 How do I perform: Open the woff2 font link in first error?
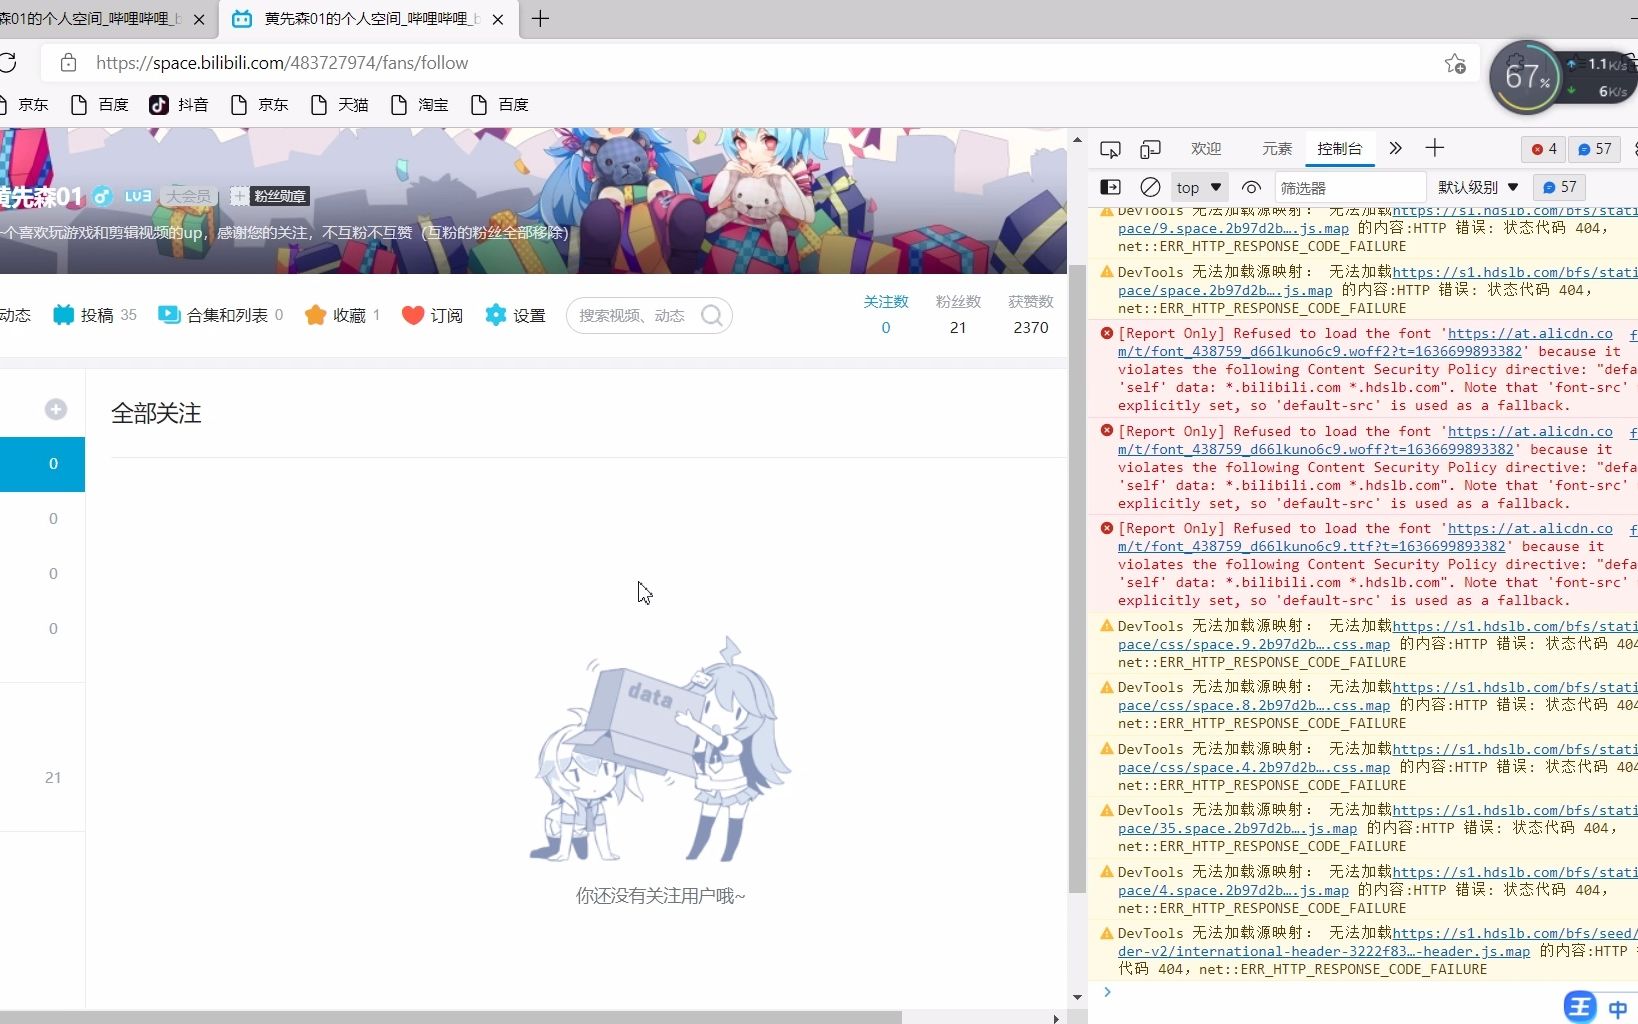(x=1320, y=351)
